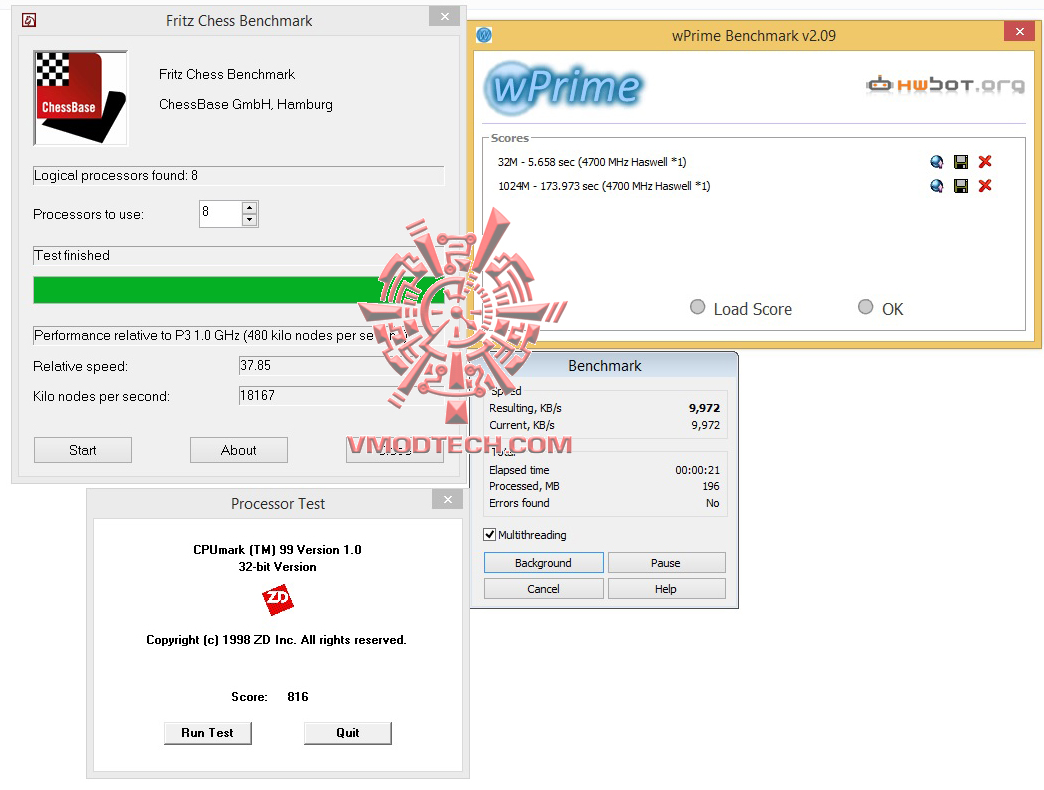The width and height of the screenshot is (1044, 790).
Task: Open the HWBOT.org logo link
Action: tap(945, 85)
